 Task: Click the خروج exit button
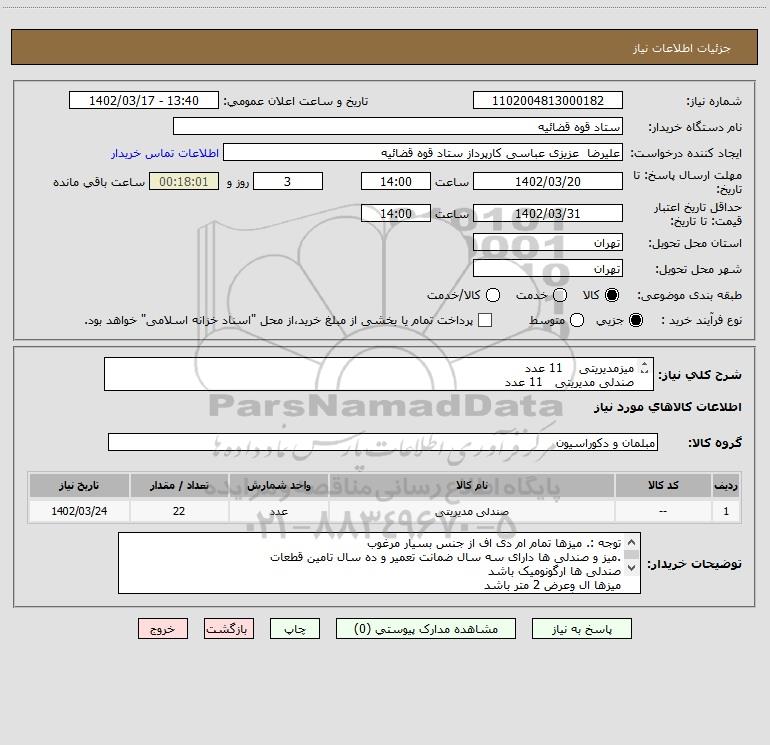click(x=163, y=629)
